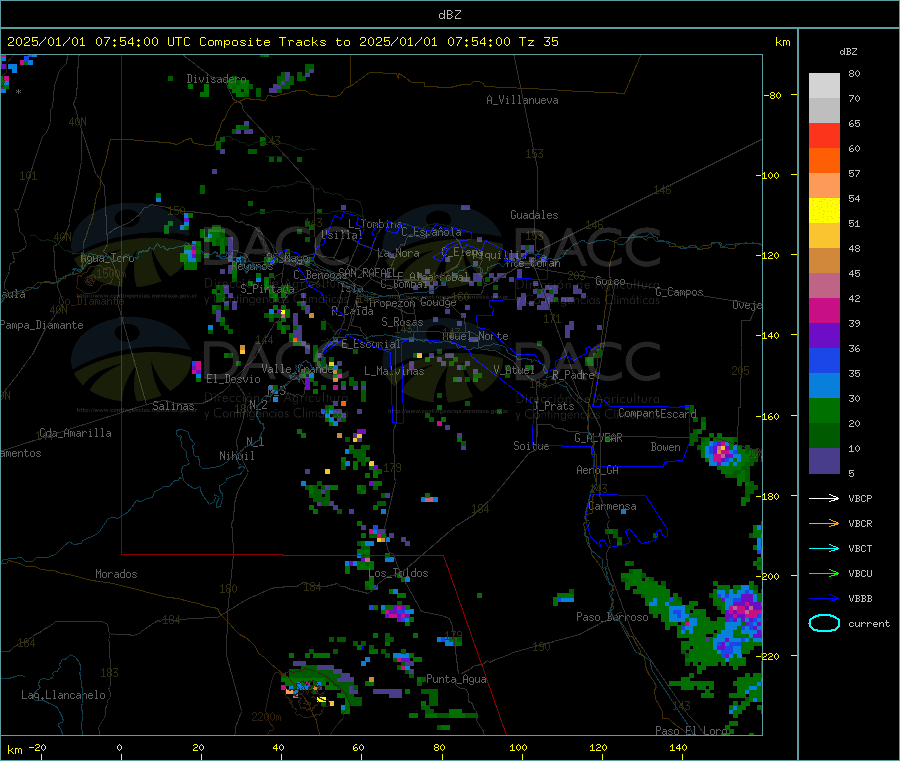The height and width of the screenshot is (761, 900).
Task: Click the magenta storm core near Paso_Barroso
Action: click(743, 608)
